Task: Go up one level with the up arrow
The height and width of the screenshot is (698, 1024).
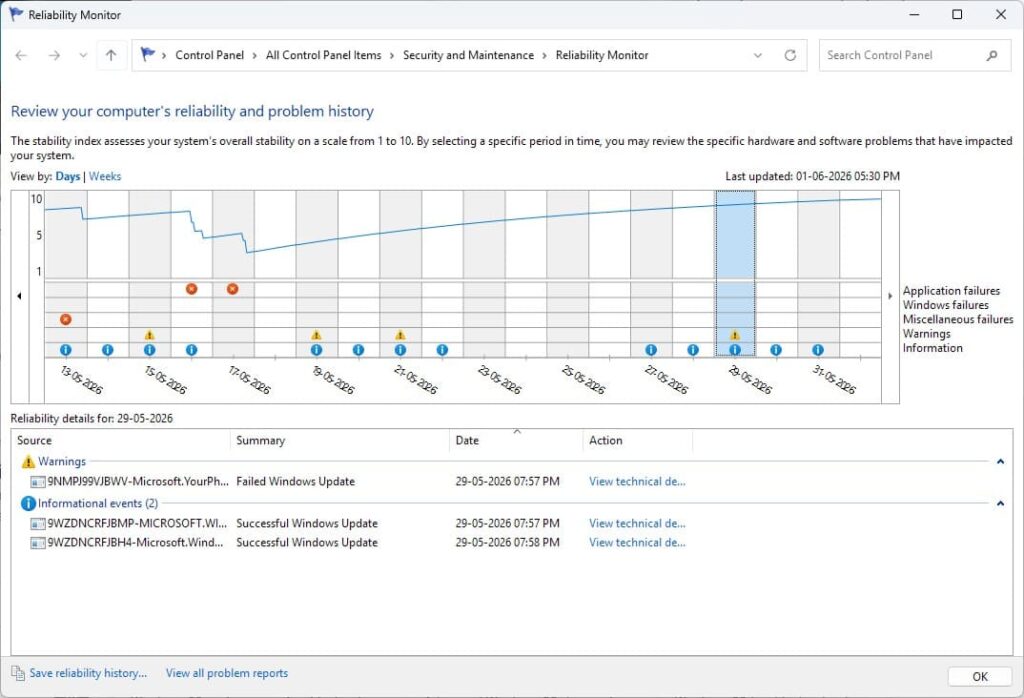Action: pyautogui.click(x=111, y=56)
